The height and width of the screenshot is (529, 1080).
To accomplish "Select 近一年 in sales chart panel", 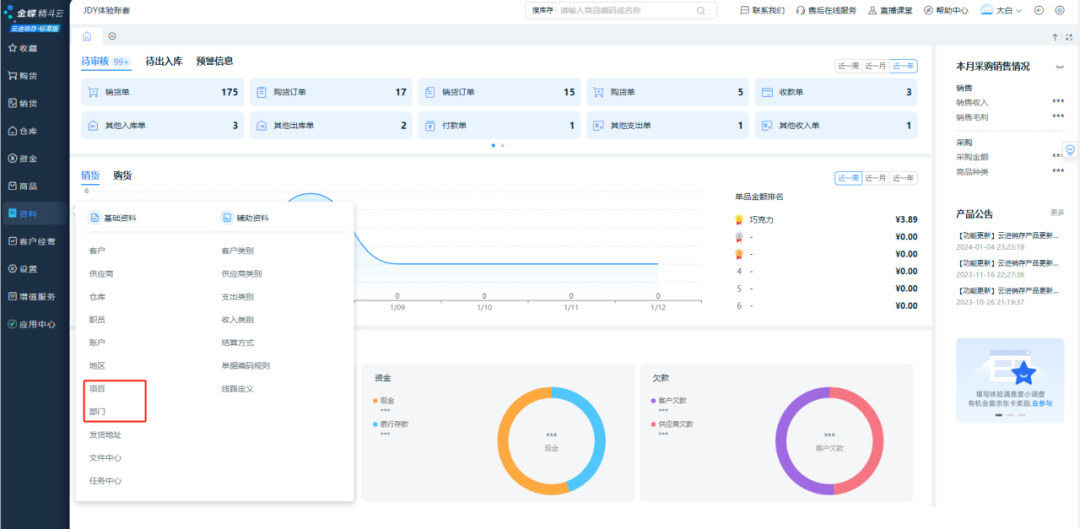I will [903, 178].
